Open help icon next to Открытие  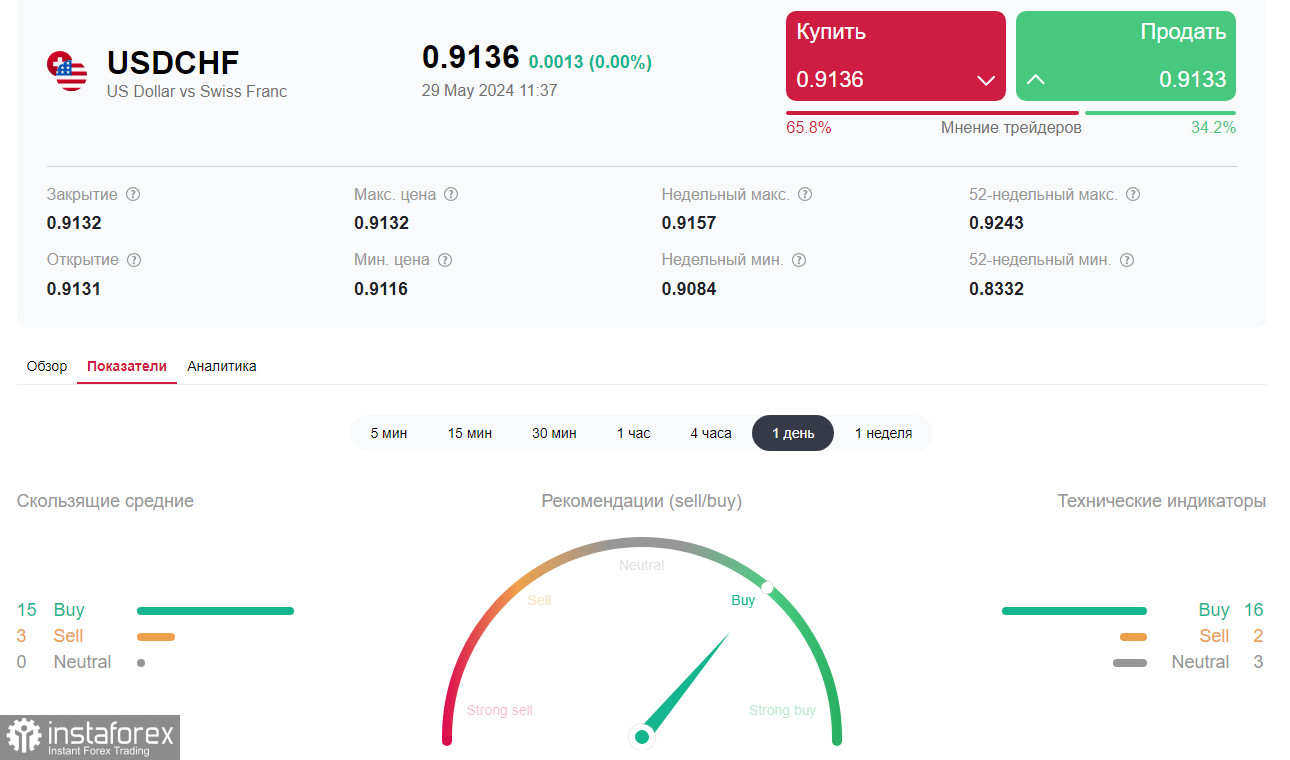[x=134, y=259]
